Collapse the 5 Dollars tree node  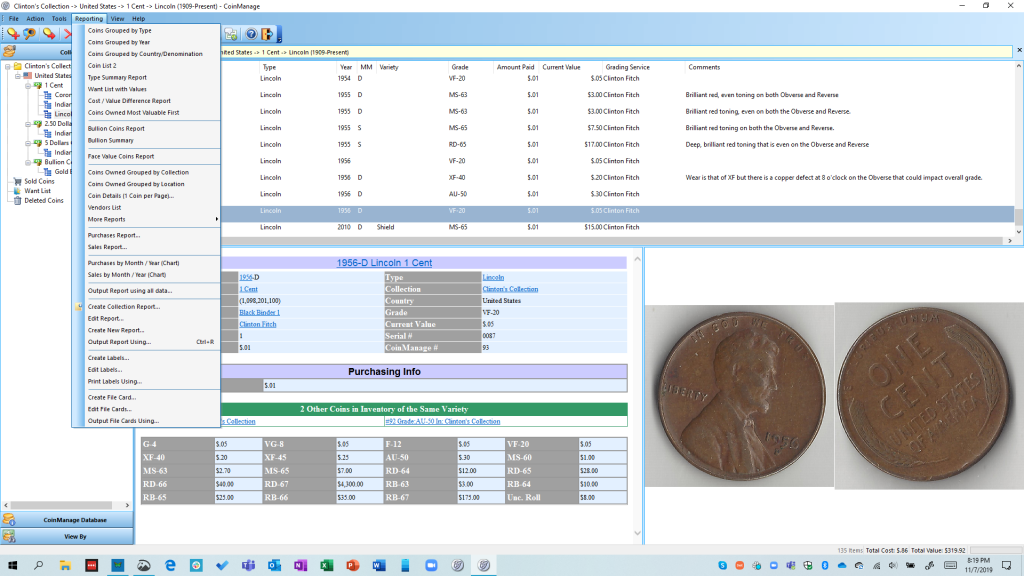(x=27, y=143)
